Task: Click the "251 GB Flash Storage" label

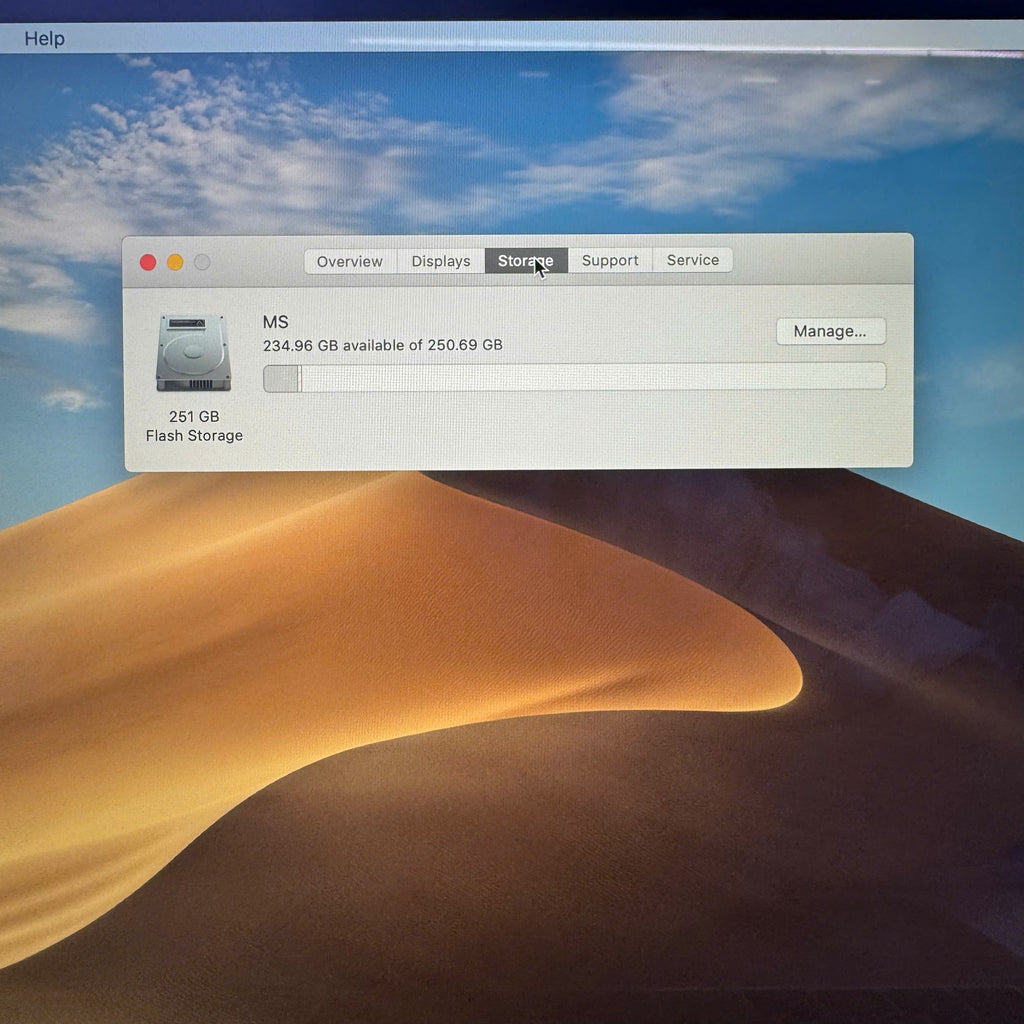Action: pyautogui.click(x=194, y=426)
